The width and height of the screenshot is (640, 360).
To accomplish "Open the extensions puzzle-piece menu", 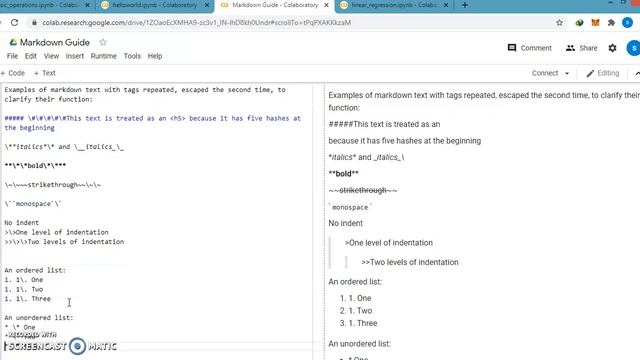I will tap(611, 22).
